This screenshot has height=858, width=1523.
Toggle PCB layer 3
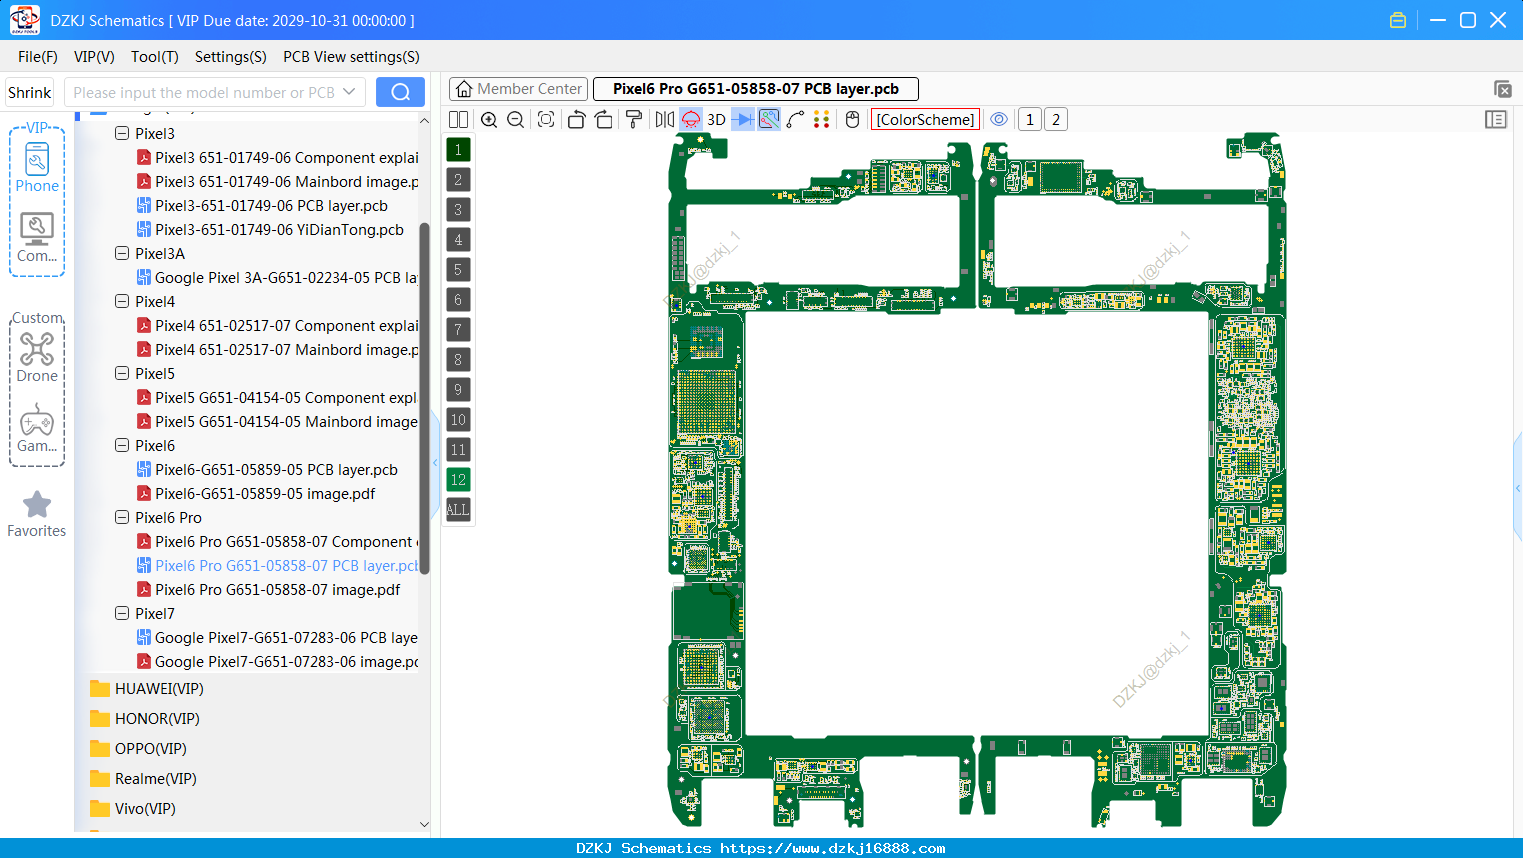pos(458,209)
